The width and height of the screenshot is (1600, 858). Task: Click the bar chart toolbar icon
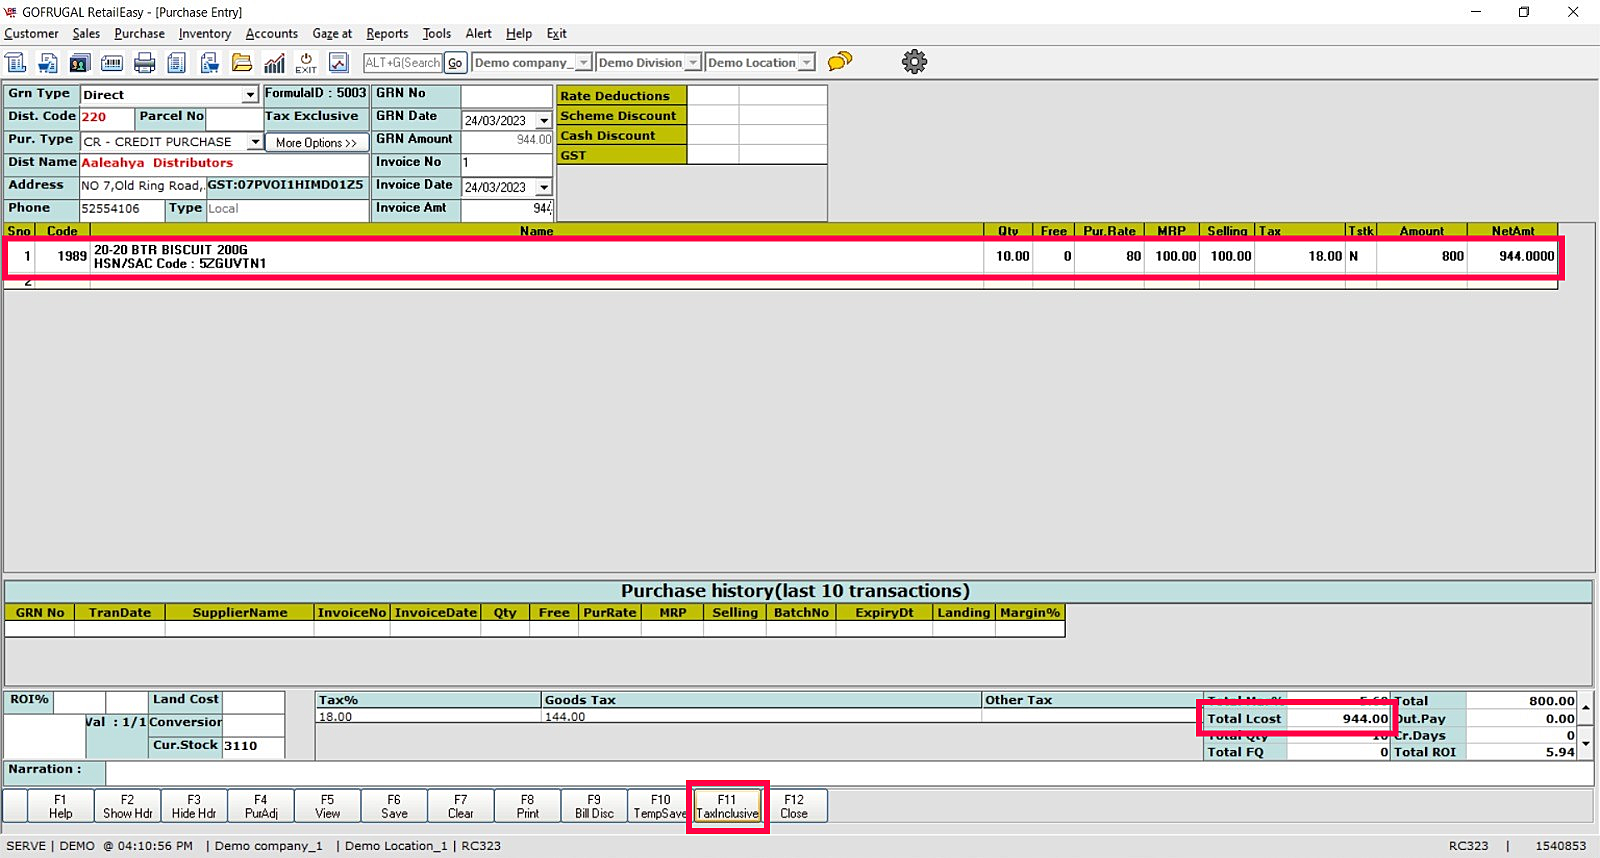pos(274,62)
